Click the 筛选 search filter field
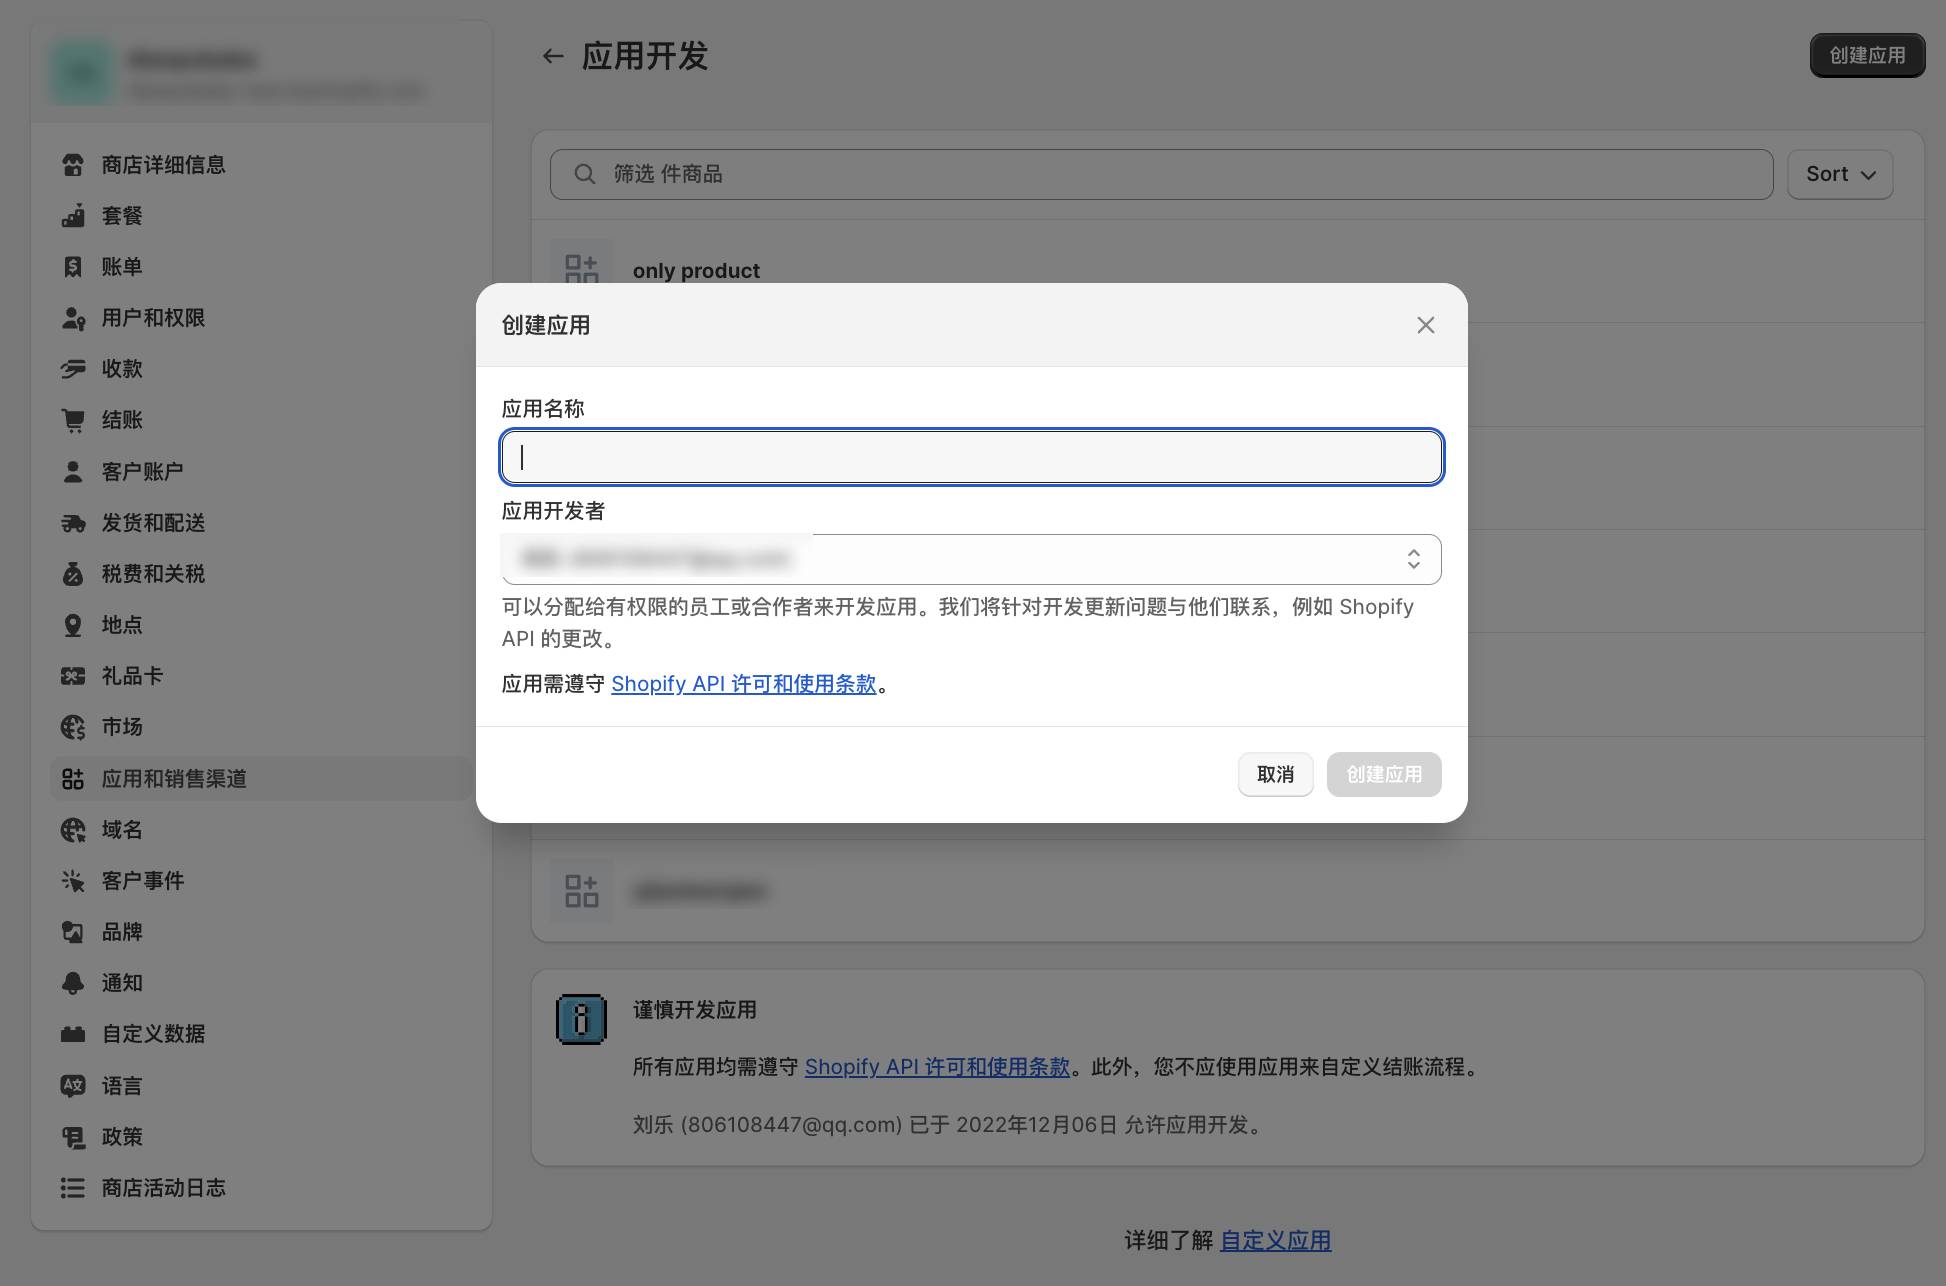1946x1286 pixels. 1160,174
